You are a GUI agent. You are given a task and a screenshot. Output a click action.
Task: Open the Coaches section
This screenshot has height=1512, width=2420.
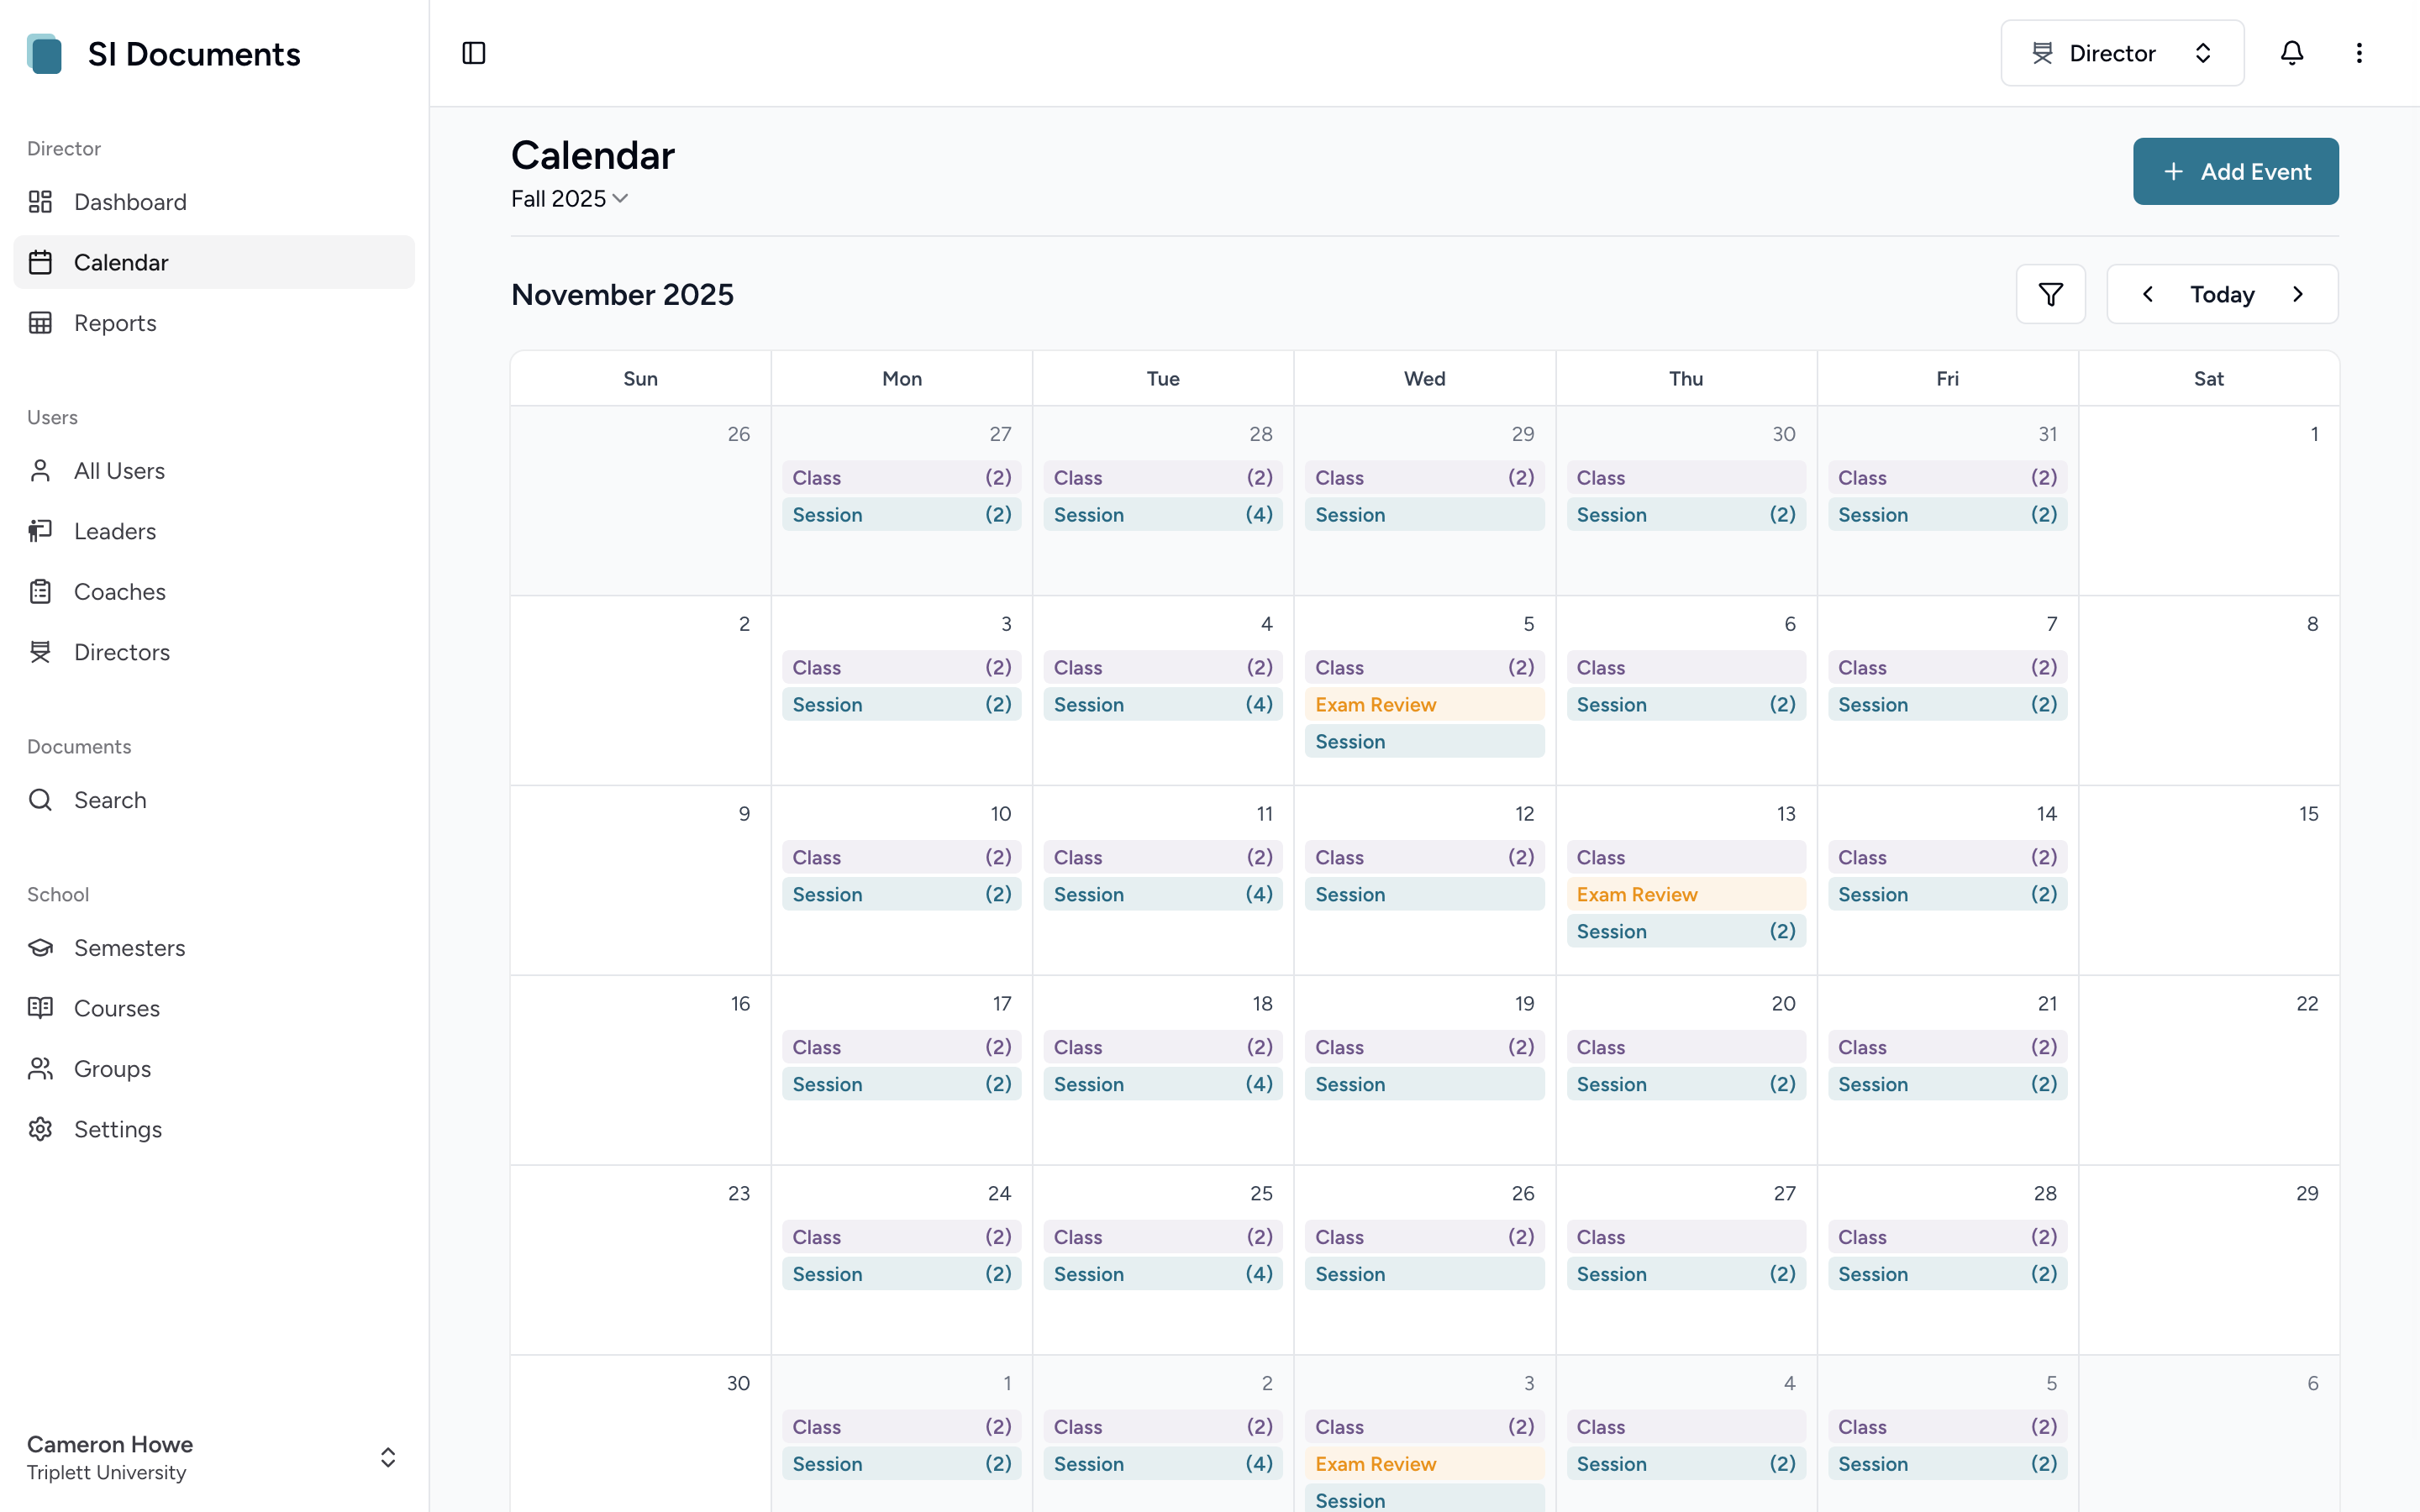point(118,591)
